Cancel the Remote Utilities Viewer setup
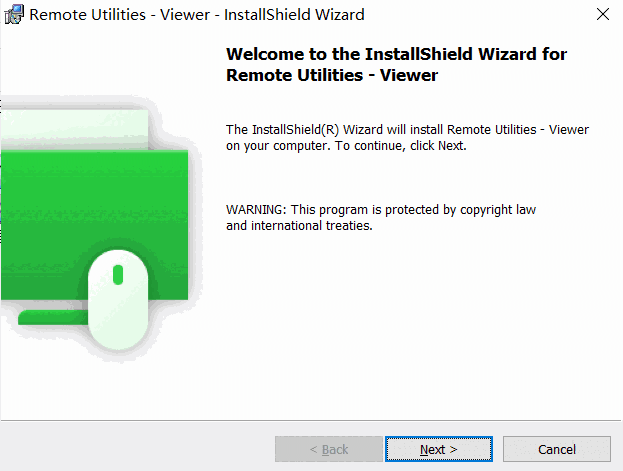The height and width of the screenshot is (471, 623). [556, 449]
